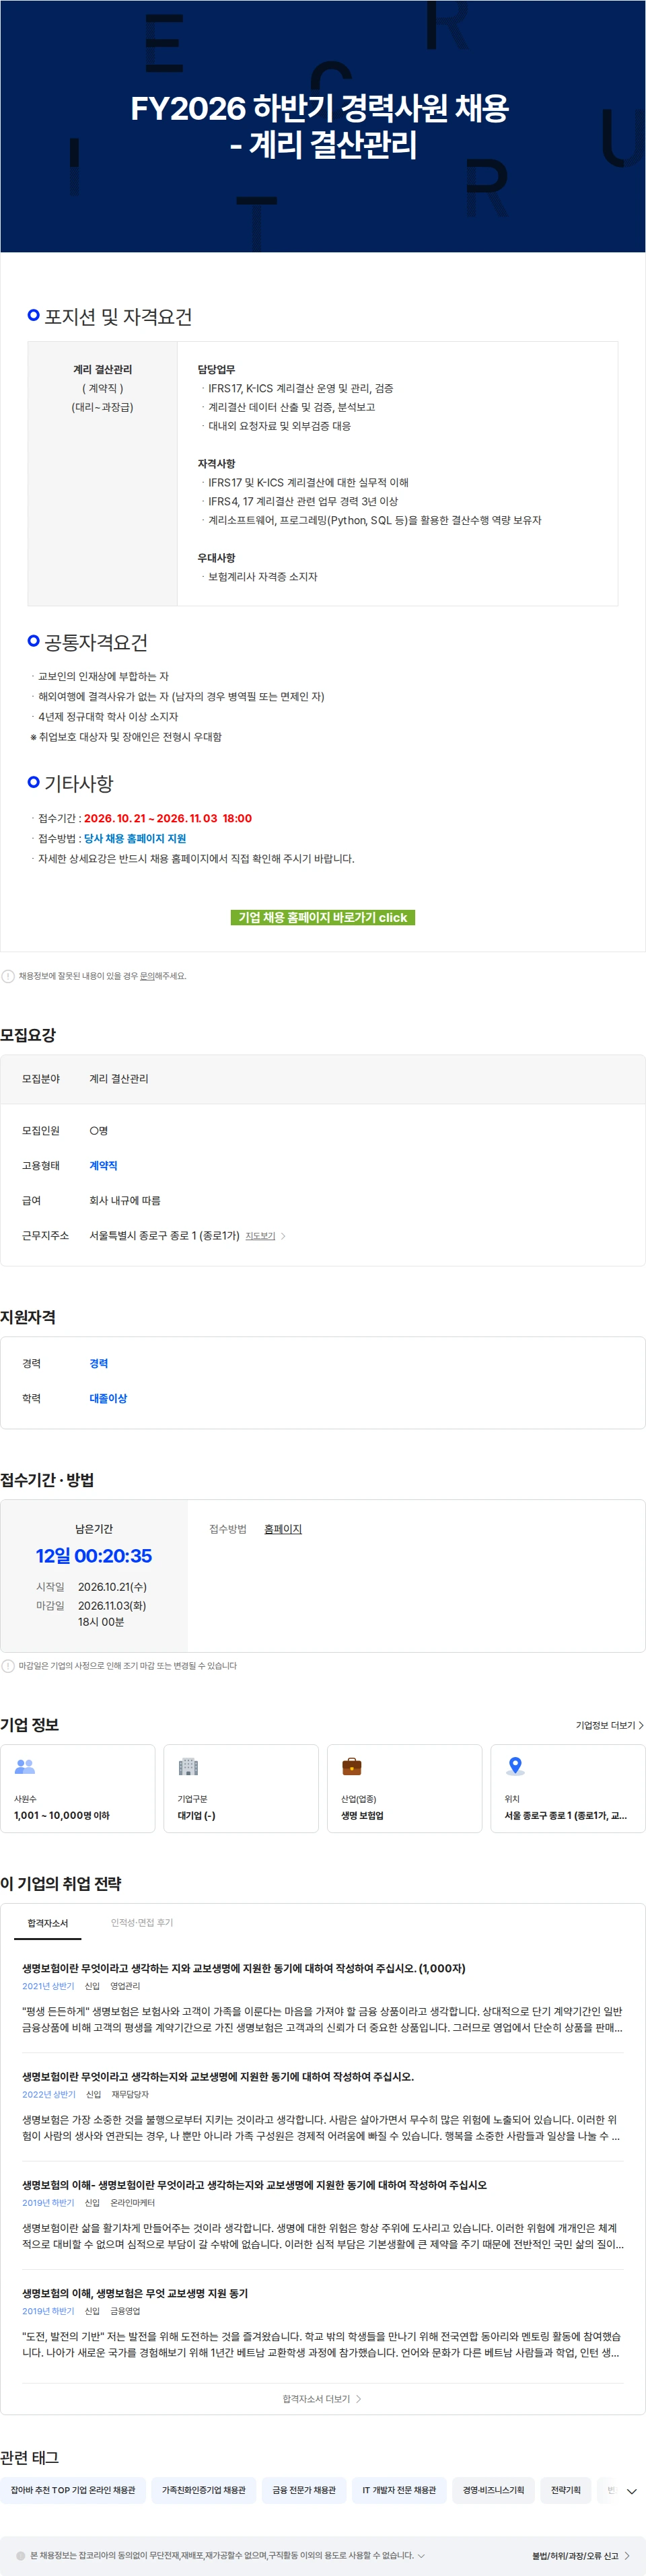Click the chevron next to 지도보기

tap(283, 1236)
